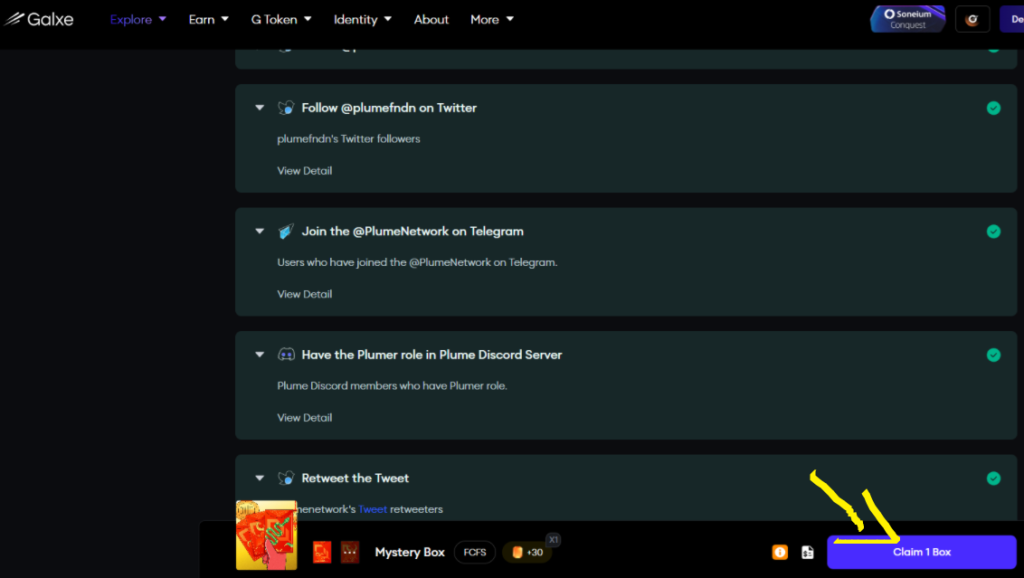The height and width of the screenshot is (578, 1024).
Task: Open the About menu item
Action: tap(431, 19)
